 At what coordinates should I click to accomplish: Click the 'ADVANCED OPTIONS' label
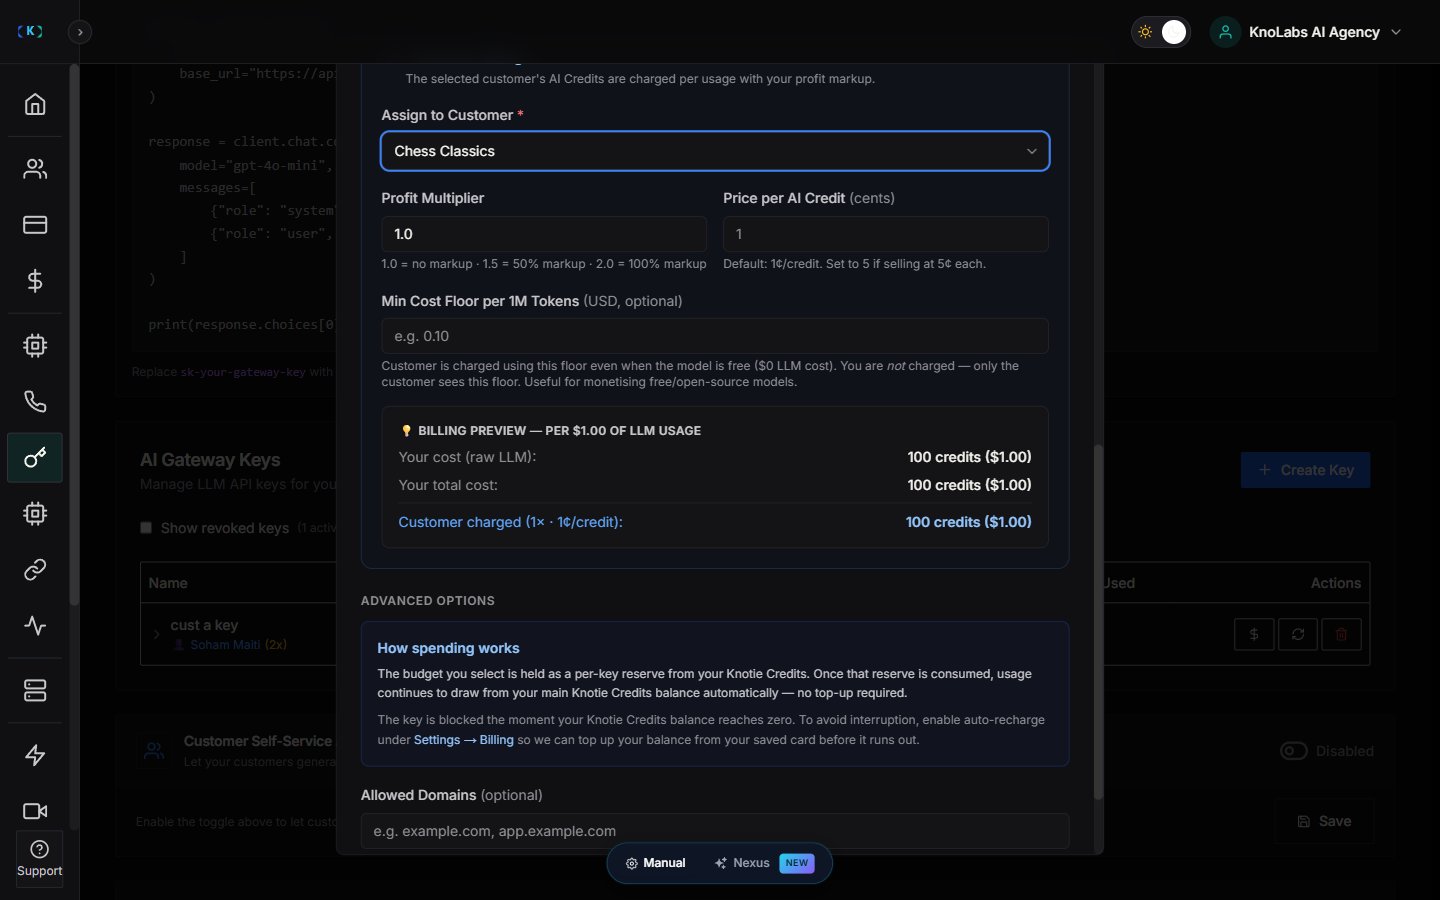point(428,601)
